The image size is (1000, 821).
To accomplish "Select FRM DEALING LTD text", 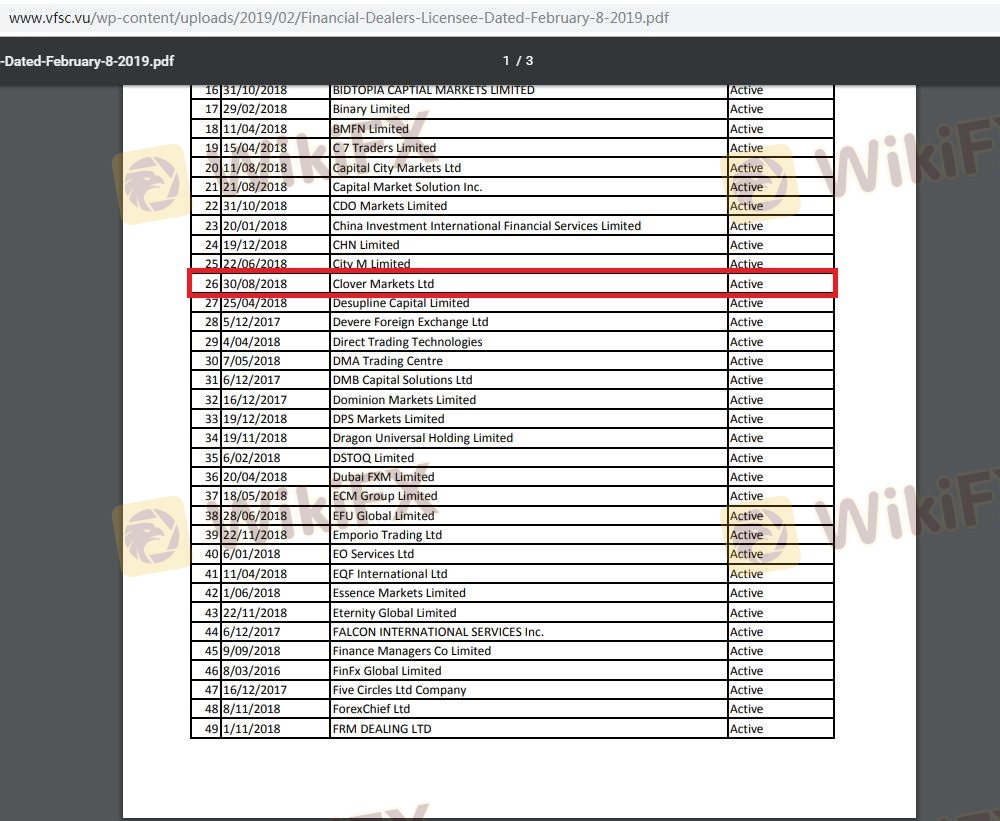I will pos(381,729).
